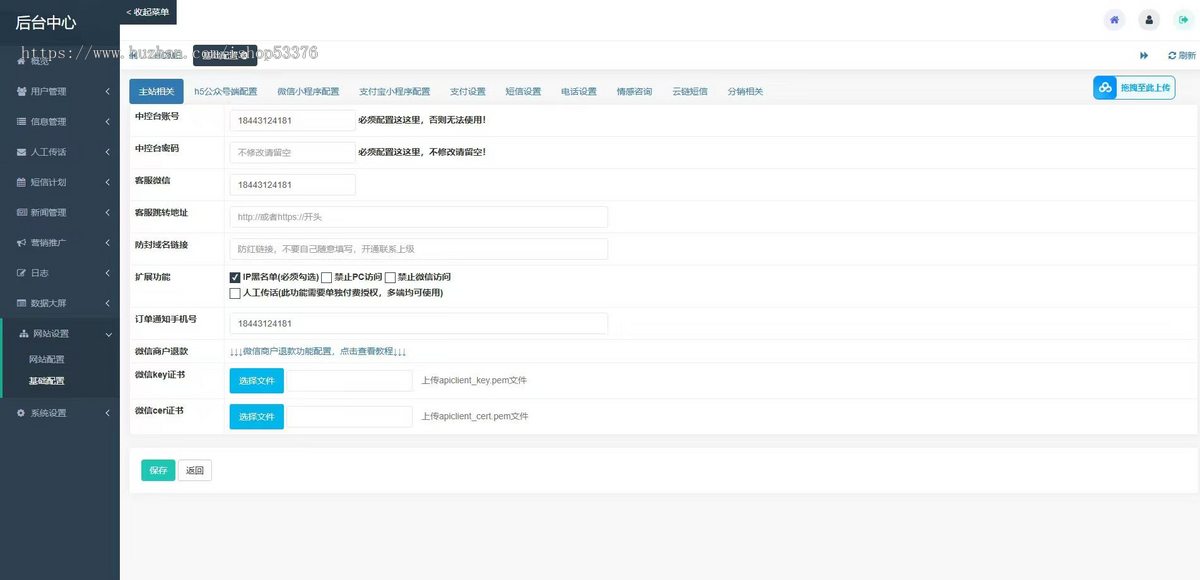Select the 主站相关 tab
Image resolution: width=1200 pixels, height=580 pixels.
156,91
